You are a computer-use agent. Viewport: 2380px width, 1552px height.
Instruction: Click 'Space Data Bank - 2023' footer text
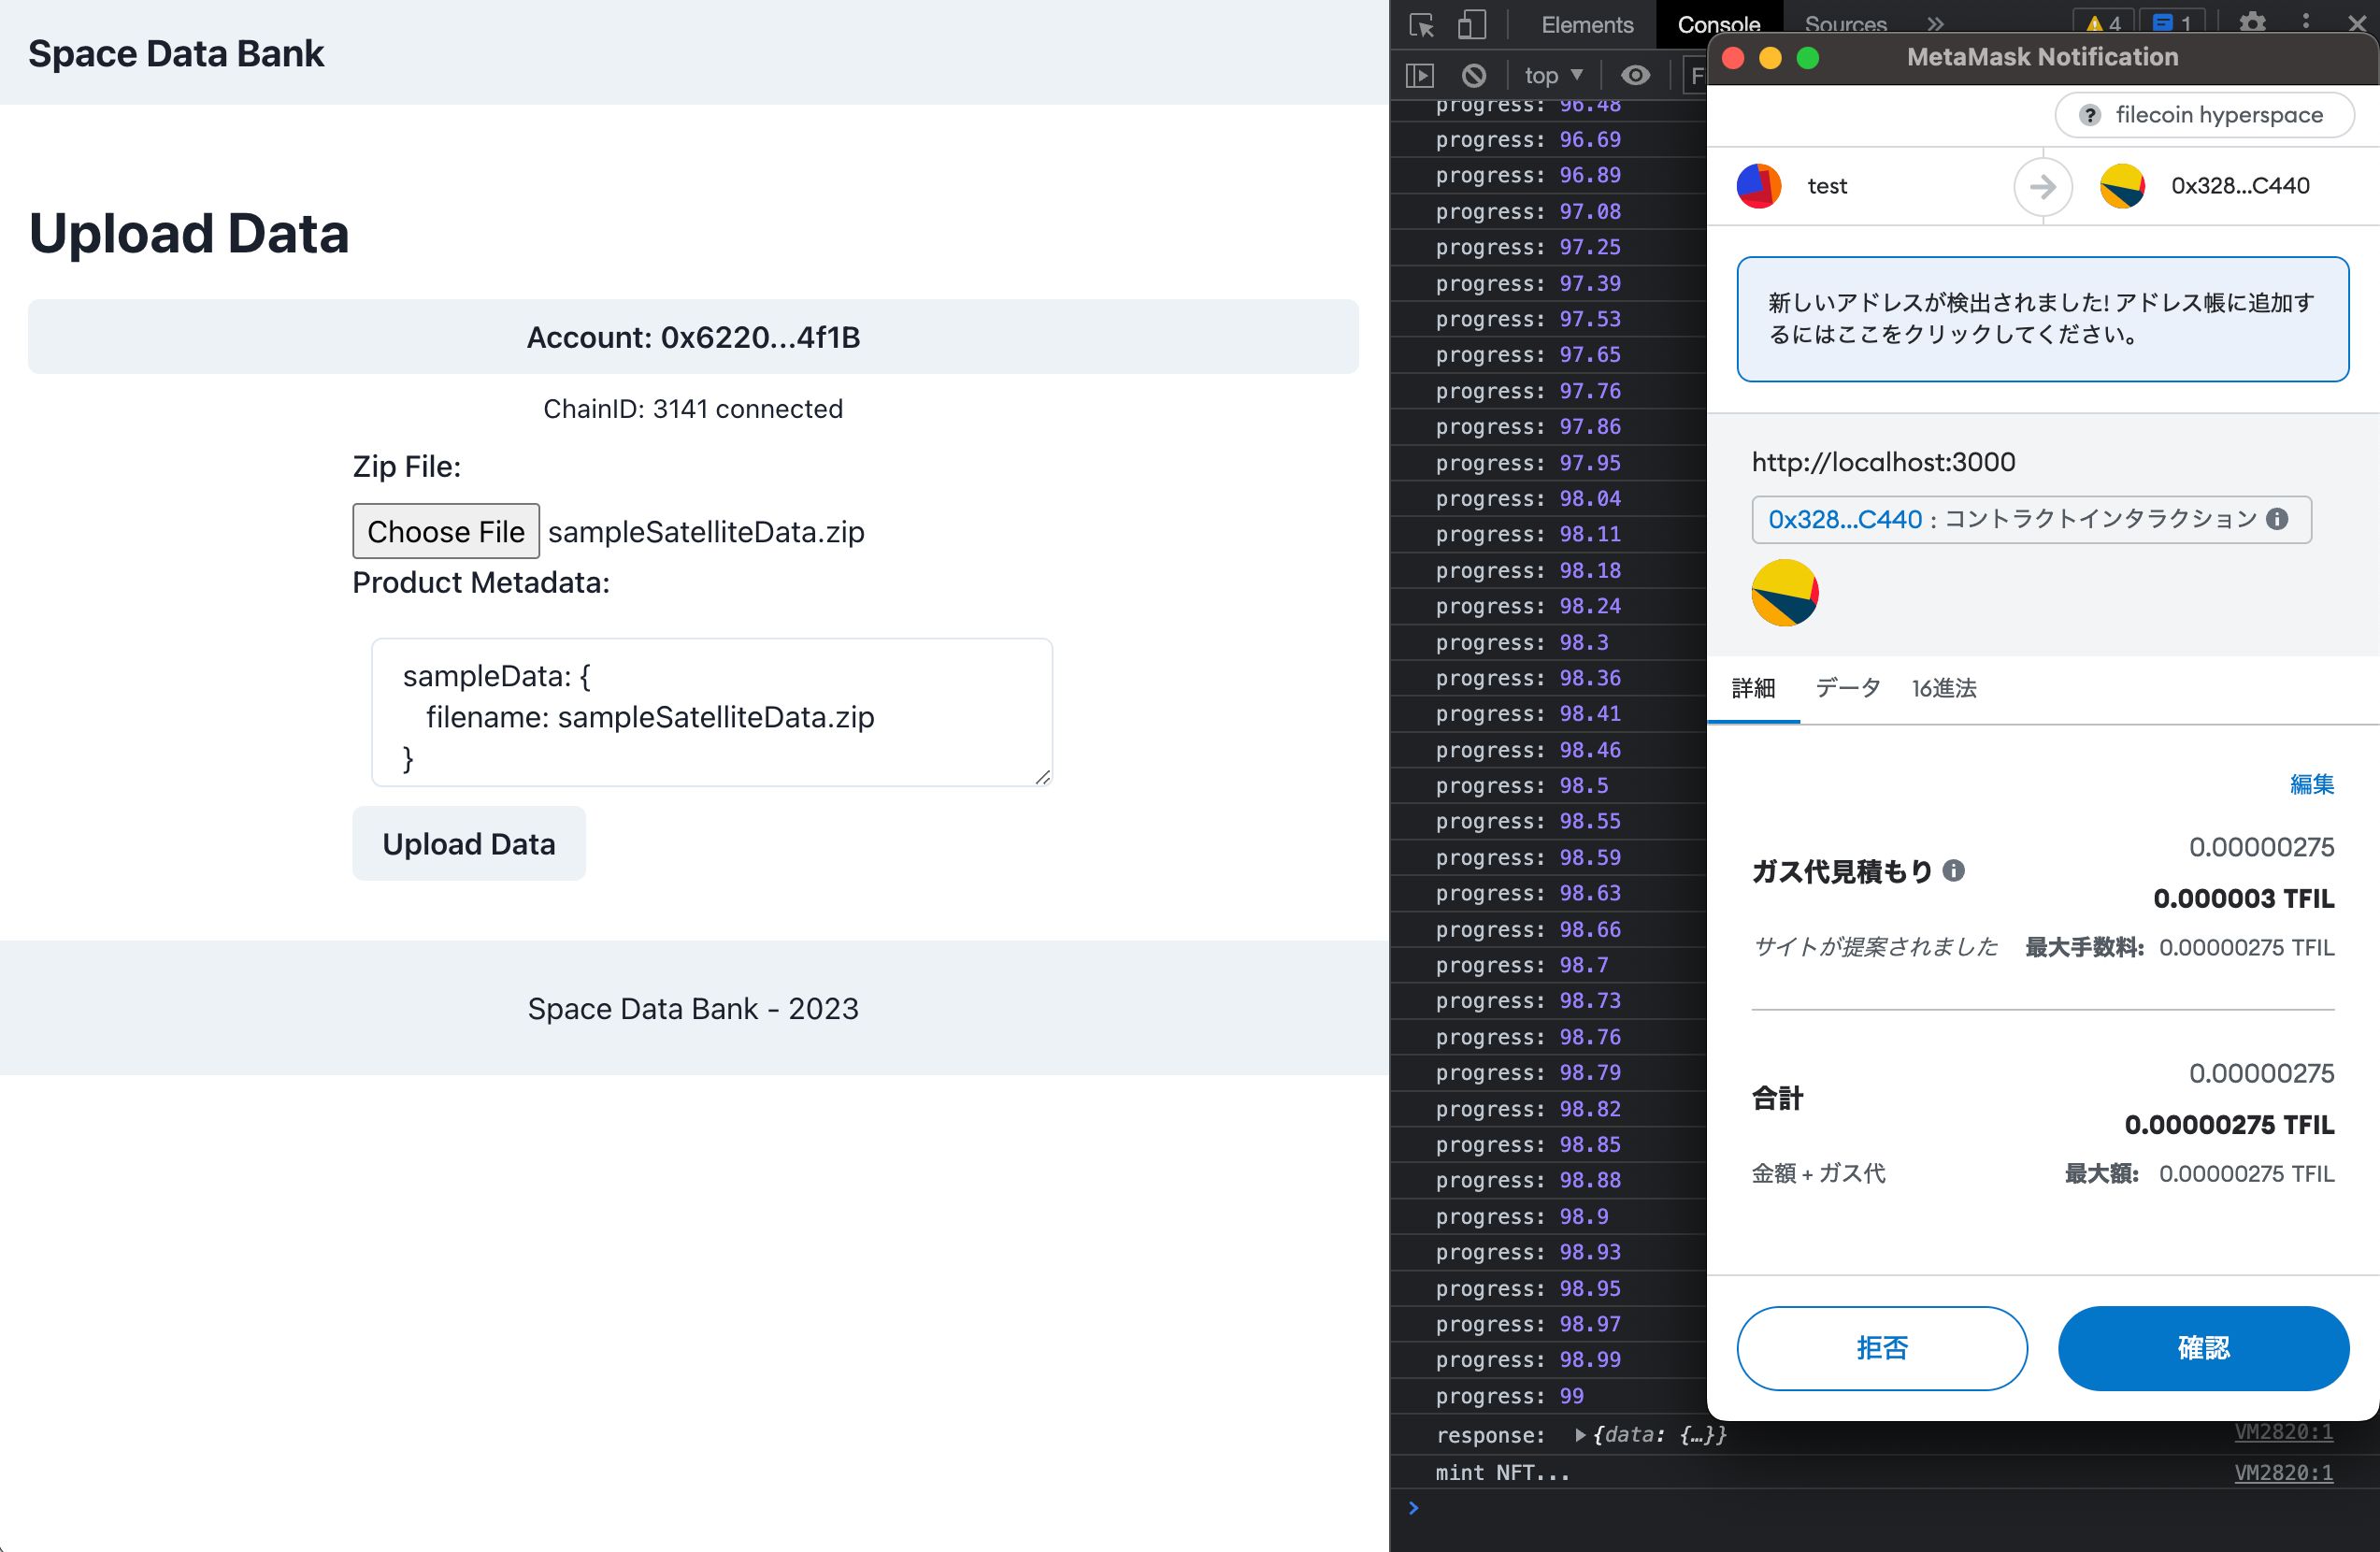pyautogui.click(x=693, y=1009)
